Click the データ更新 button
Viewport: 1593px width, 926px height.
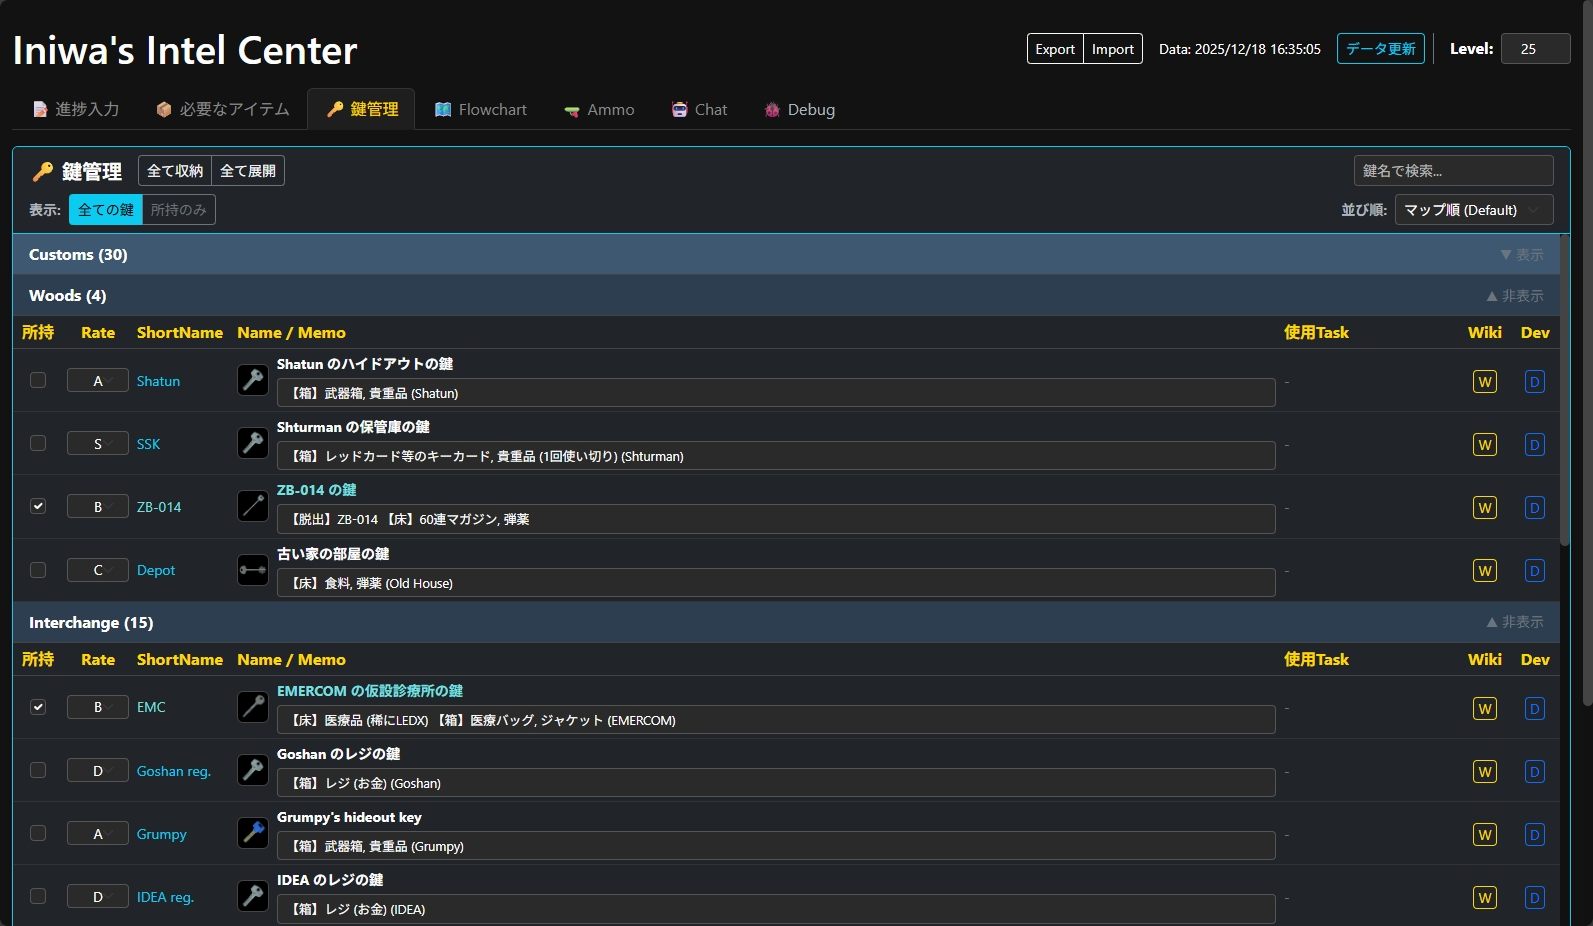1380,49
